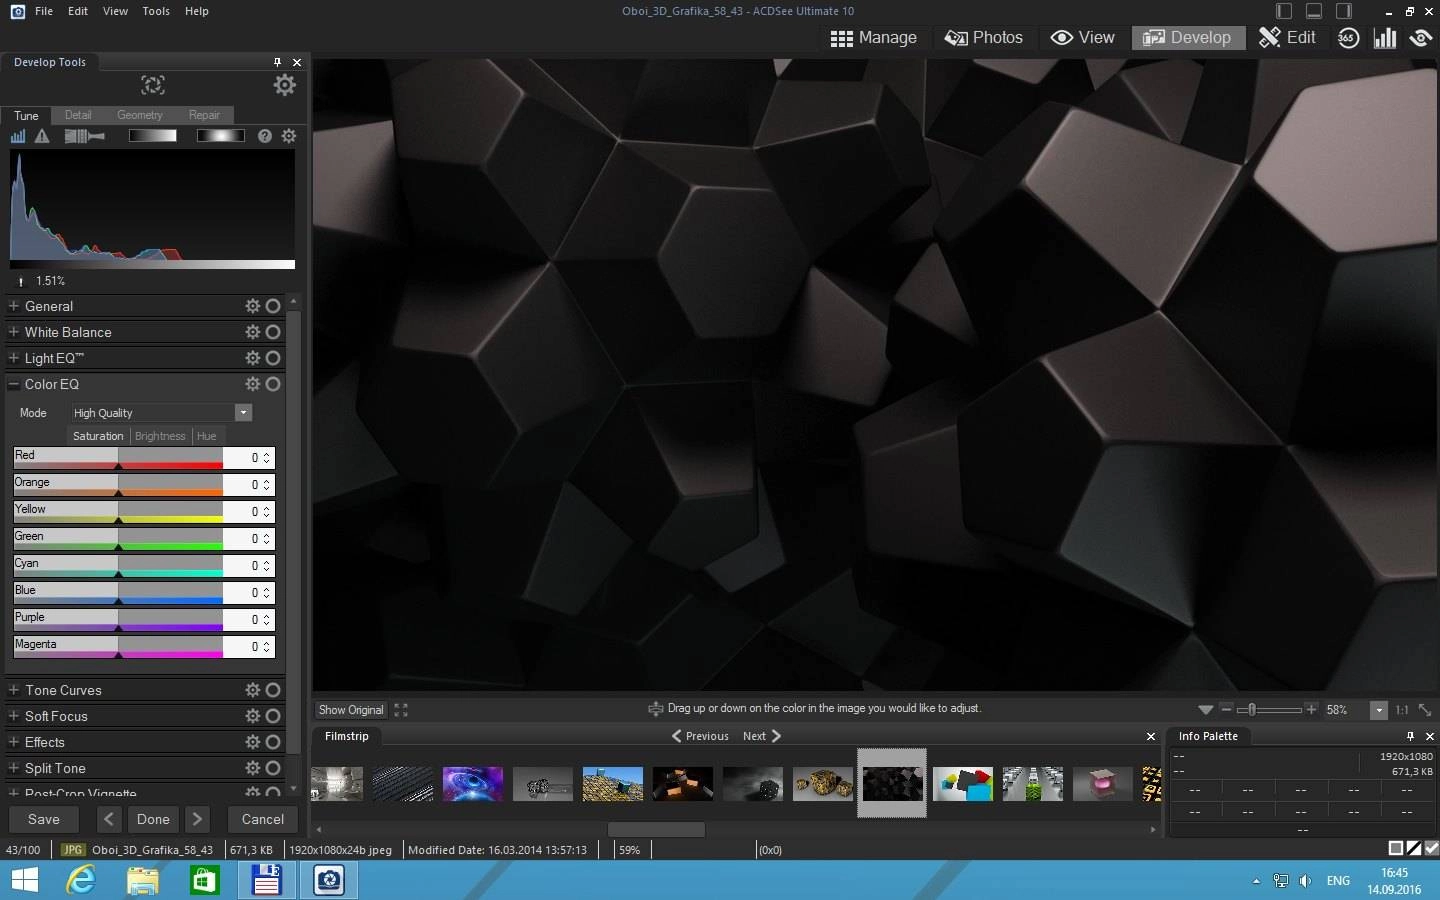Image resolution: width=1440 pixels, height=900 pixels.
Task: Open Tune tab small gear options
Action: tap(289, 136)
